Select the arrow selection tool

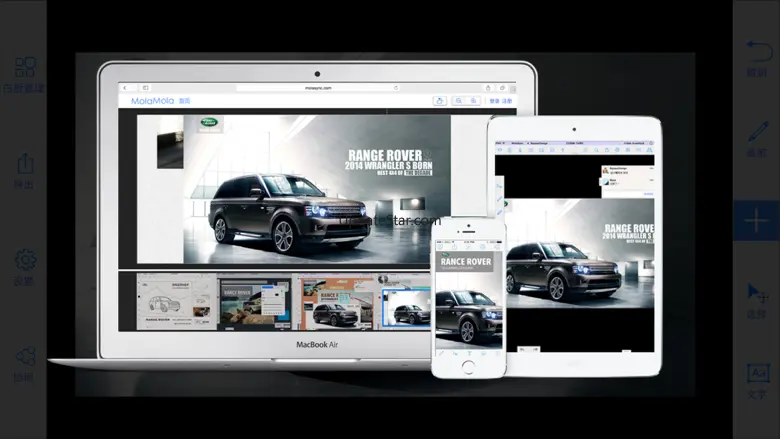(x=758, y=293)
